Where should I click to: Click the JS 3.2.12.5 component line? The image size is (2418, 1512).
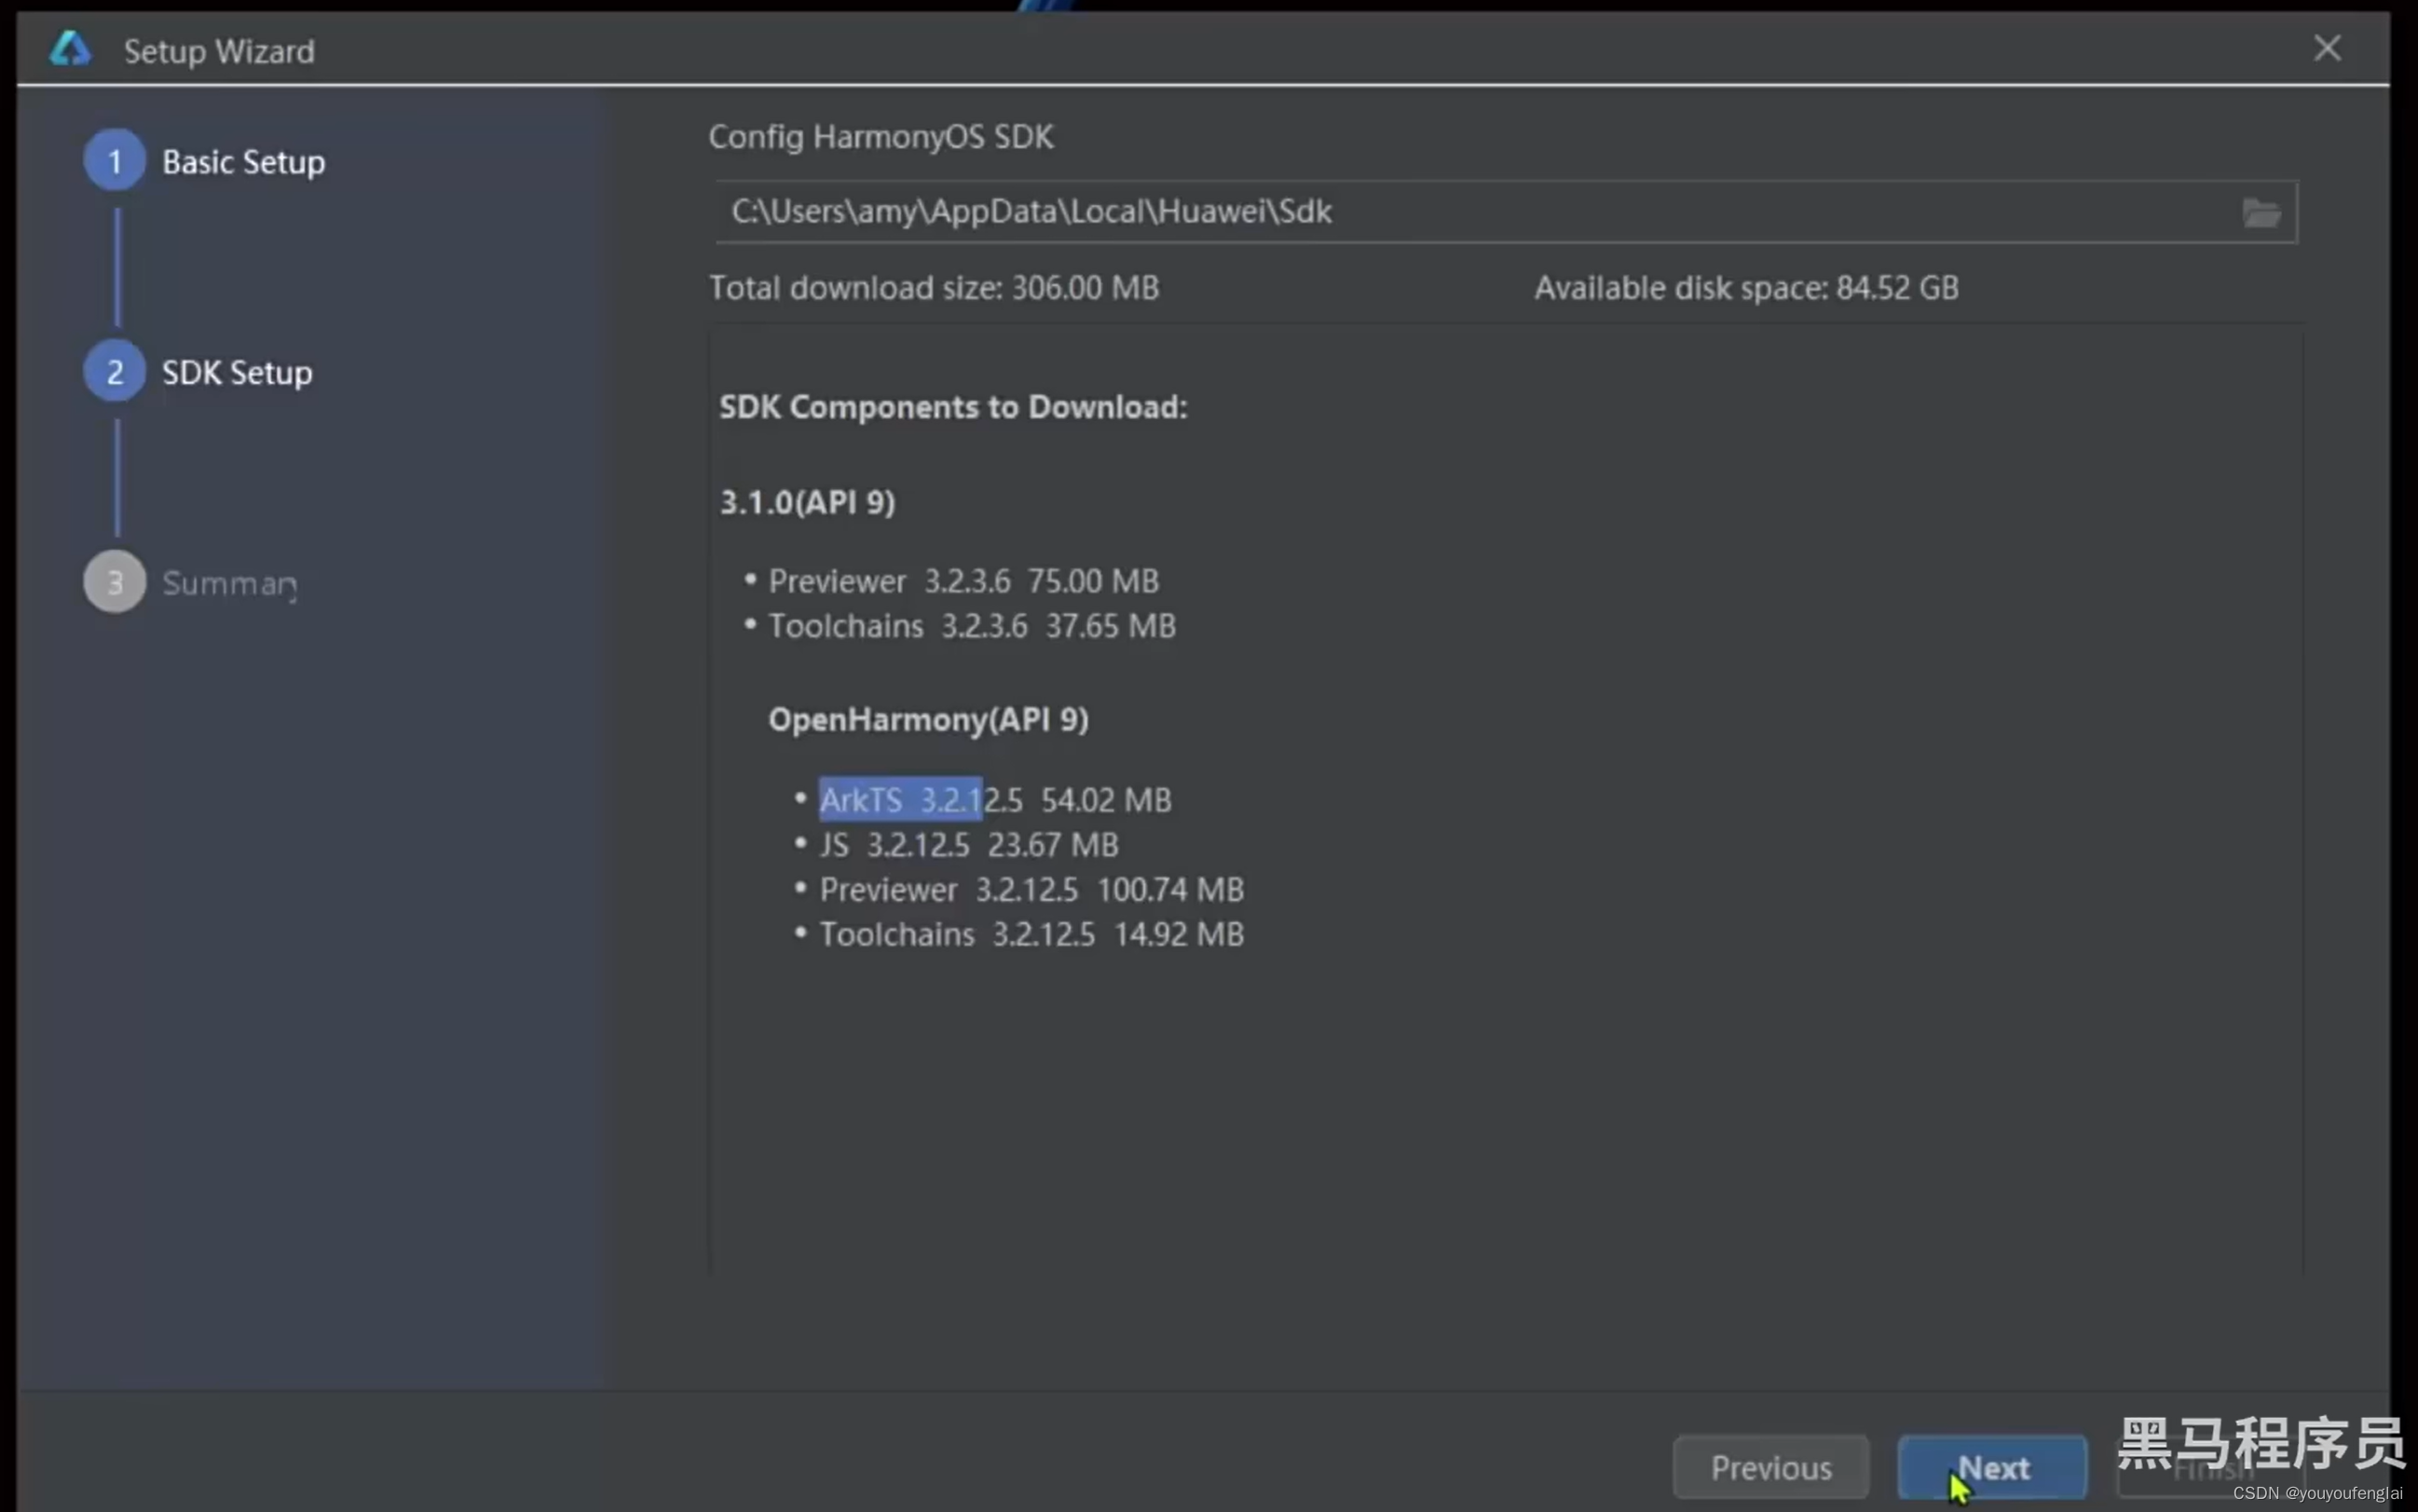[x=967, y=845]
